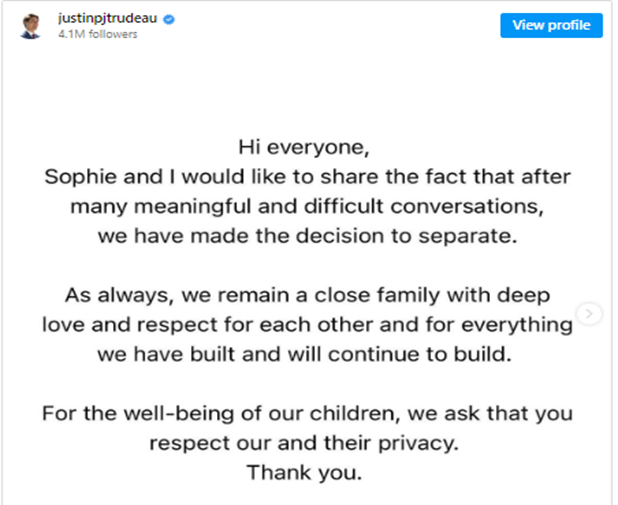
Task: Click the View profile button
Action: tap(551, 25)
